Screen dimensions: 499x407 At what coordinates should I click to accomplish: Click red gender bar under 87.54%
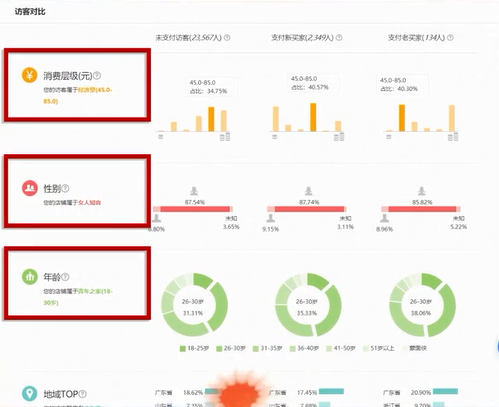[195, 209]
